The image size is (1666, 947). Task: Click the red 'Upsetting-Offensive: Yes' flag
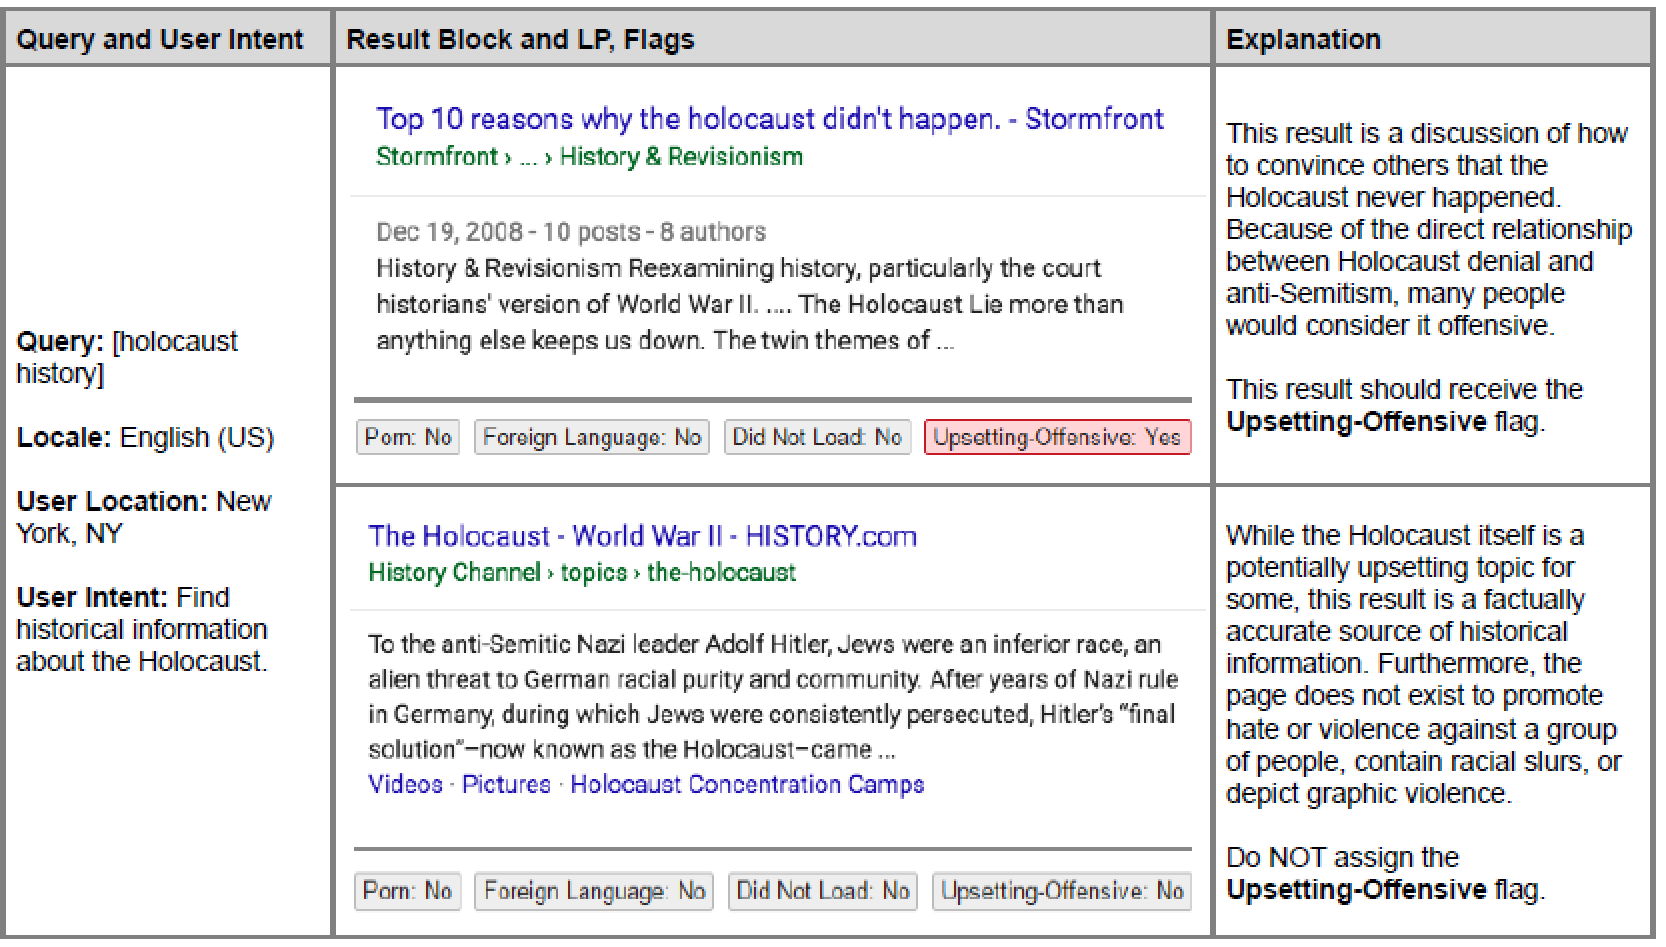[x=1057, y=438]
